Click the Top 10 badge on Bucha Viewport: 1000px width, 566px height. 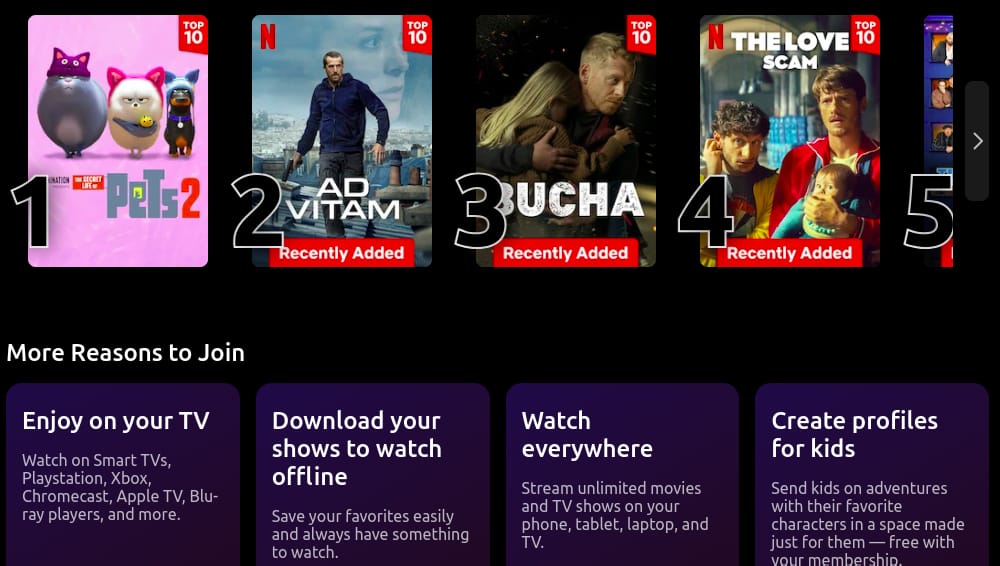[x=641, y=34]
